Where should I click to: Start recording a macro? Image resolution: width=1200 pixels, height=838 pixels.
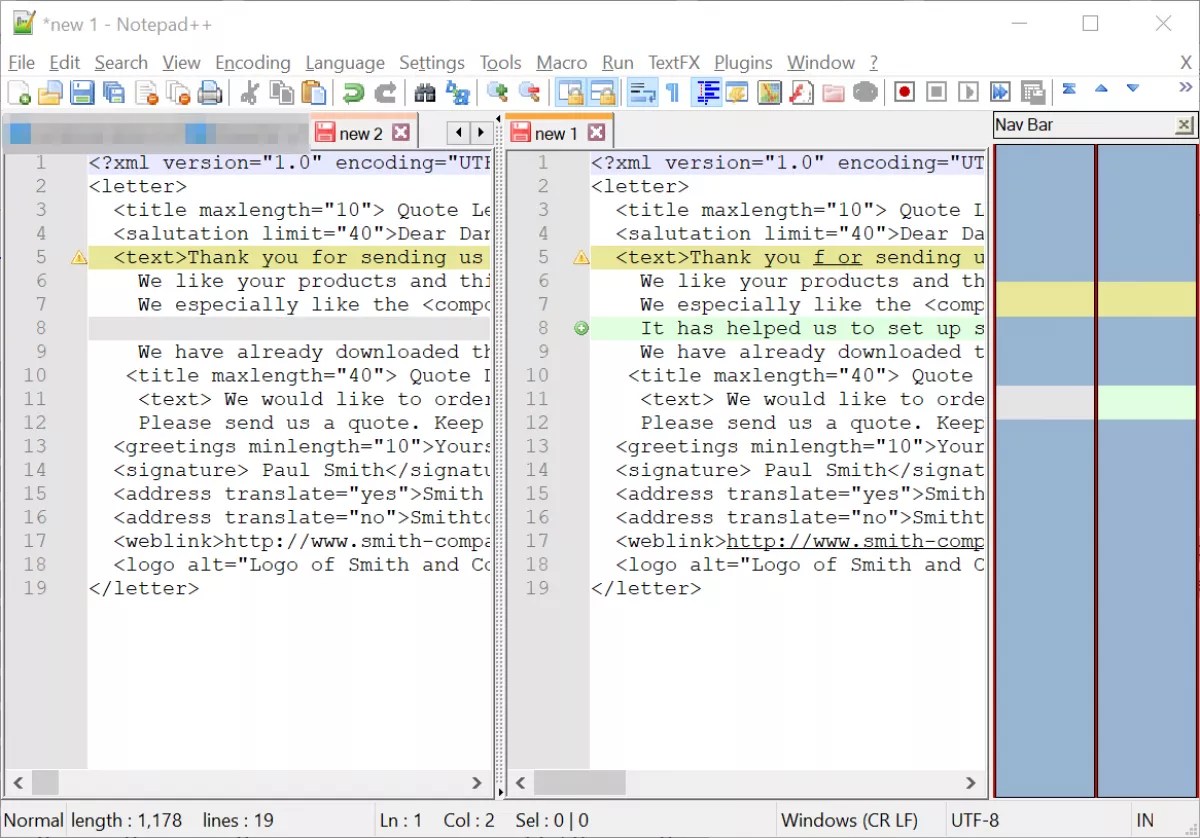tap(904, 91)
